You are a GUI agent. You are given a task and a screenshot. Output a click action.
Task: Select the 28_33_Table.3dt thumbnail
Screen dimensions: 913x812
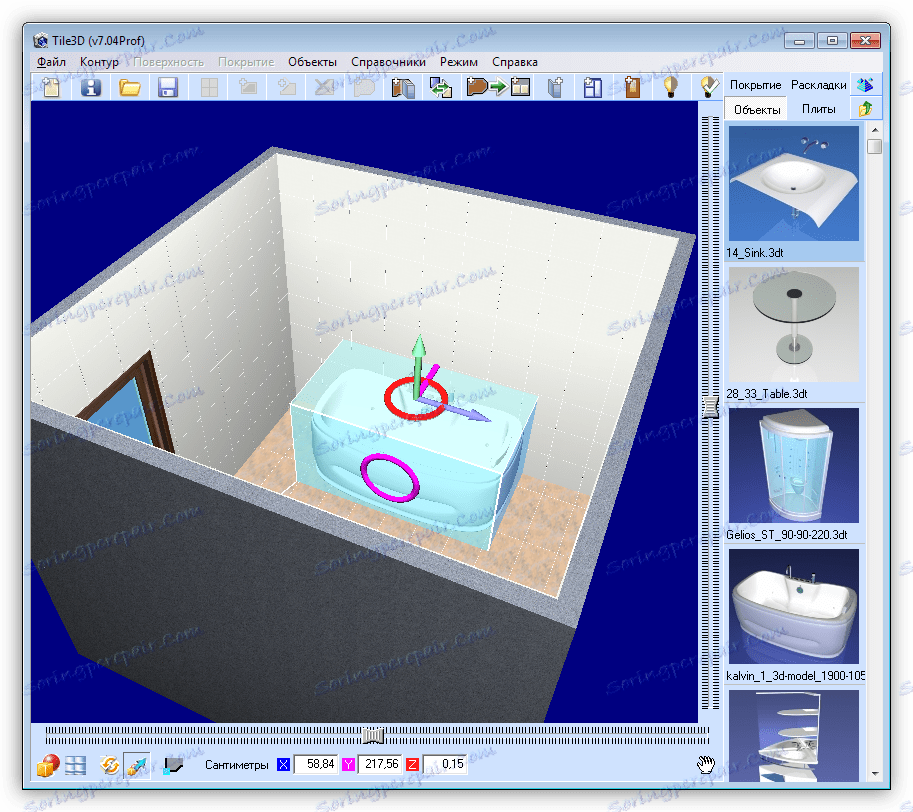pyautogui.click(x=794, y=324)
